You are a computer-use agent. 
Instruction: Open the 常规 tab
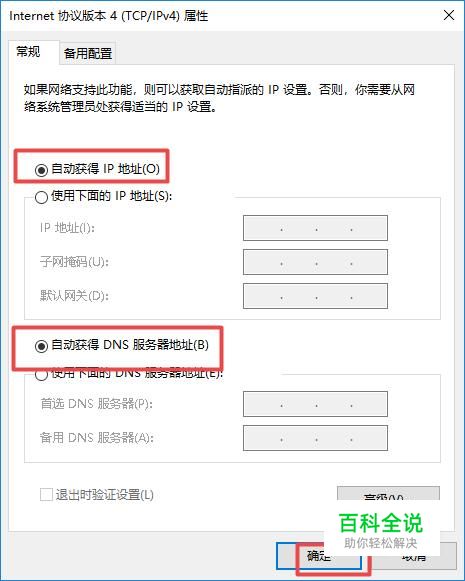28,52
